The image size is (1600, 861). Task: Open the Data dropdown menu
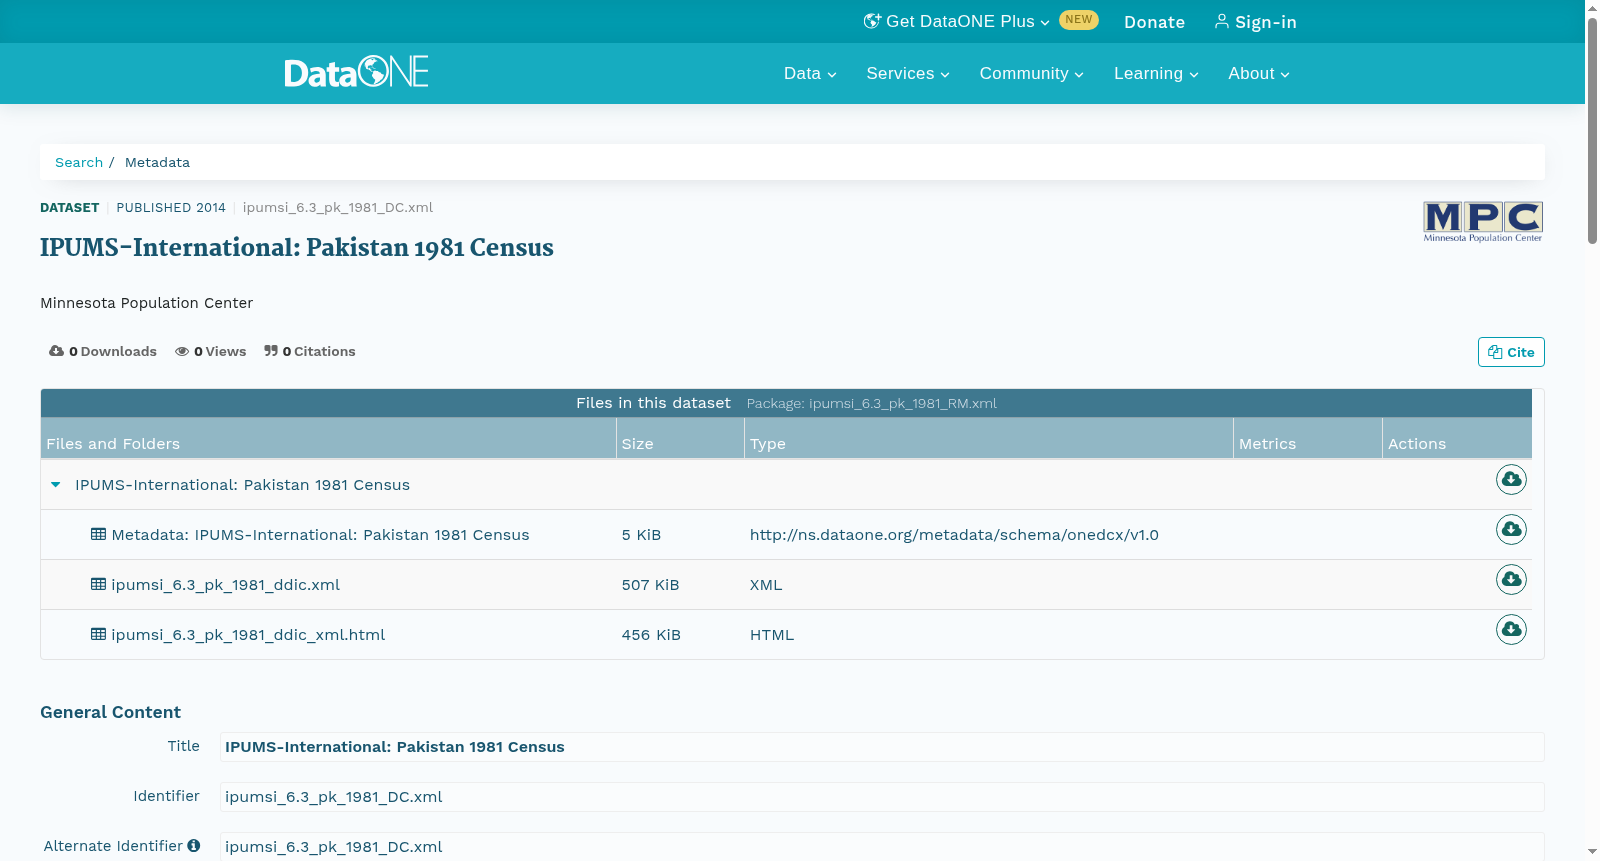pyautogui.click(x=810, y=73)
